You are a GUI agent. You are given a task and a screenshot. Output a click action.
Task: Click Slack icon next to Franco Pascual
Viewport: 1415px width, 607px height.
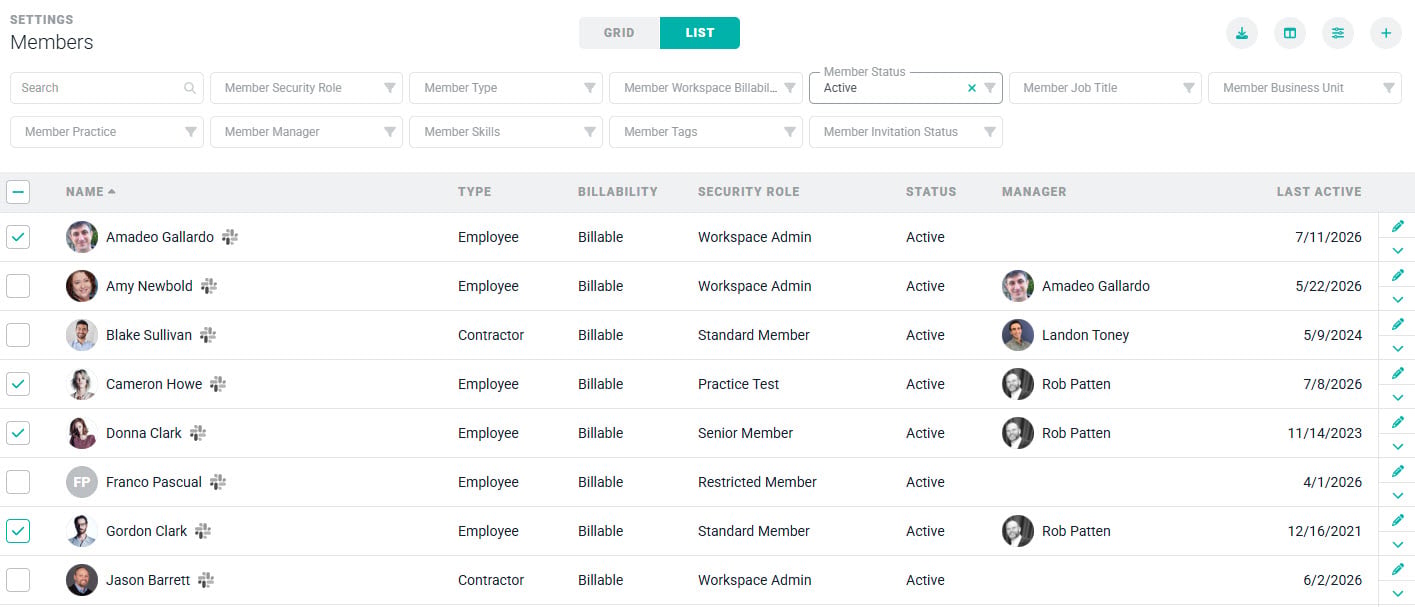pos(218,482)
